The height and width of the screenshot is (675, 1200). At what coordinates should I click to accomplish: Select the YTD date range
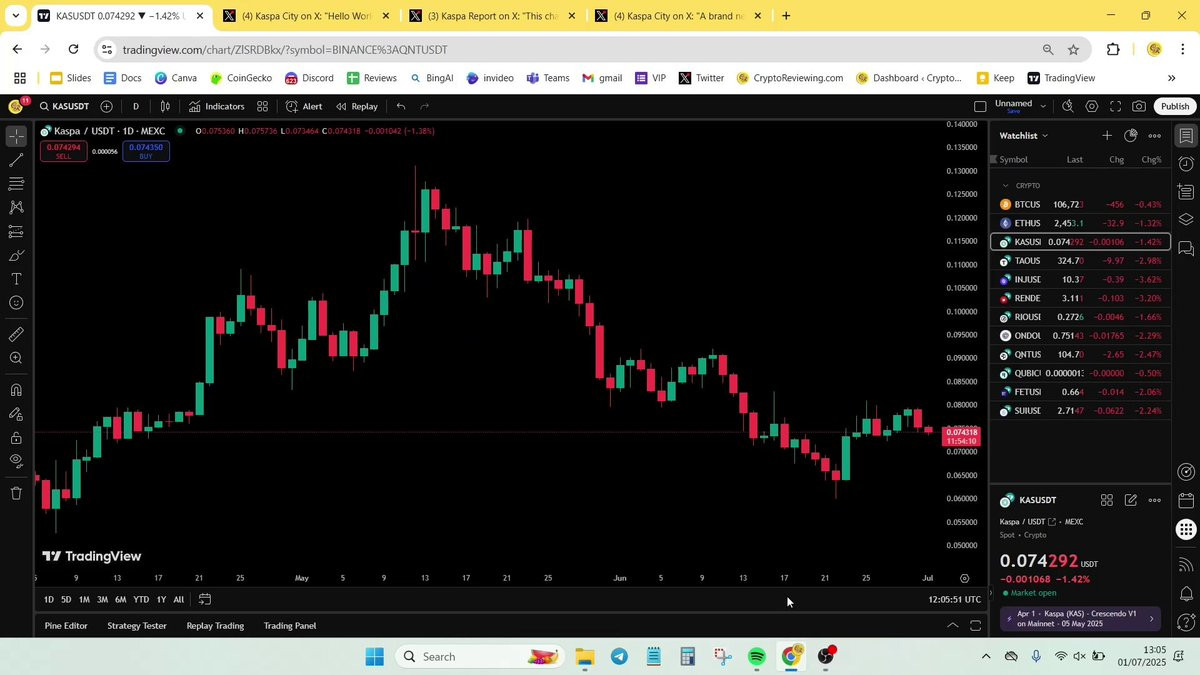pyautogui.click(x=141, y=599)
